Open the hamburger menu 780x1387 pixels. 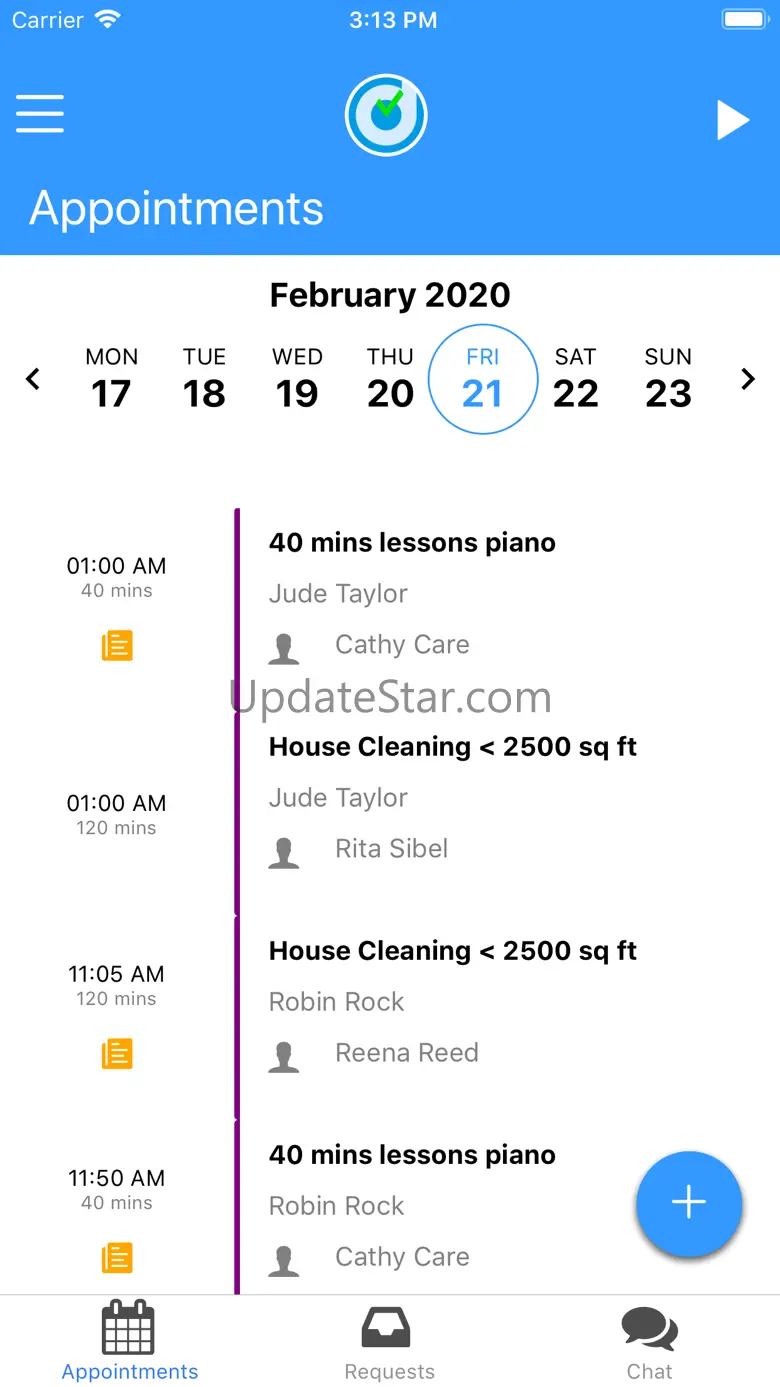[40, 114]
